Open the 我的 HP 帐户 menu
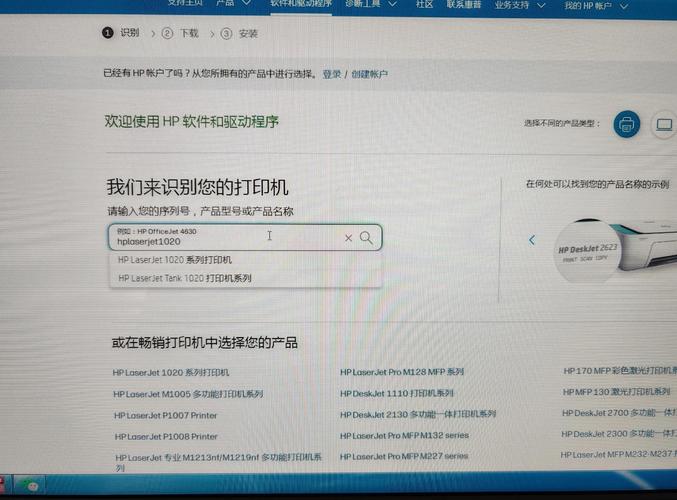This screenshot has height=500, width=677. click(x=590, y=5)
